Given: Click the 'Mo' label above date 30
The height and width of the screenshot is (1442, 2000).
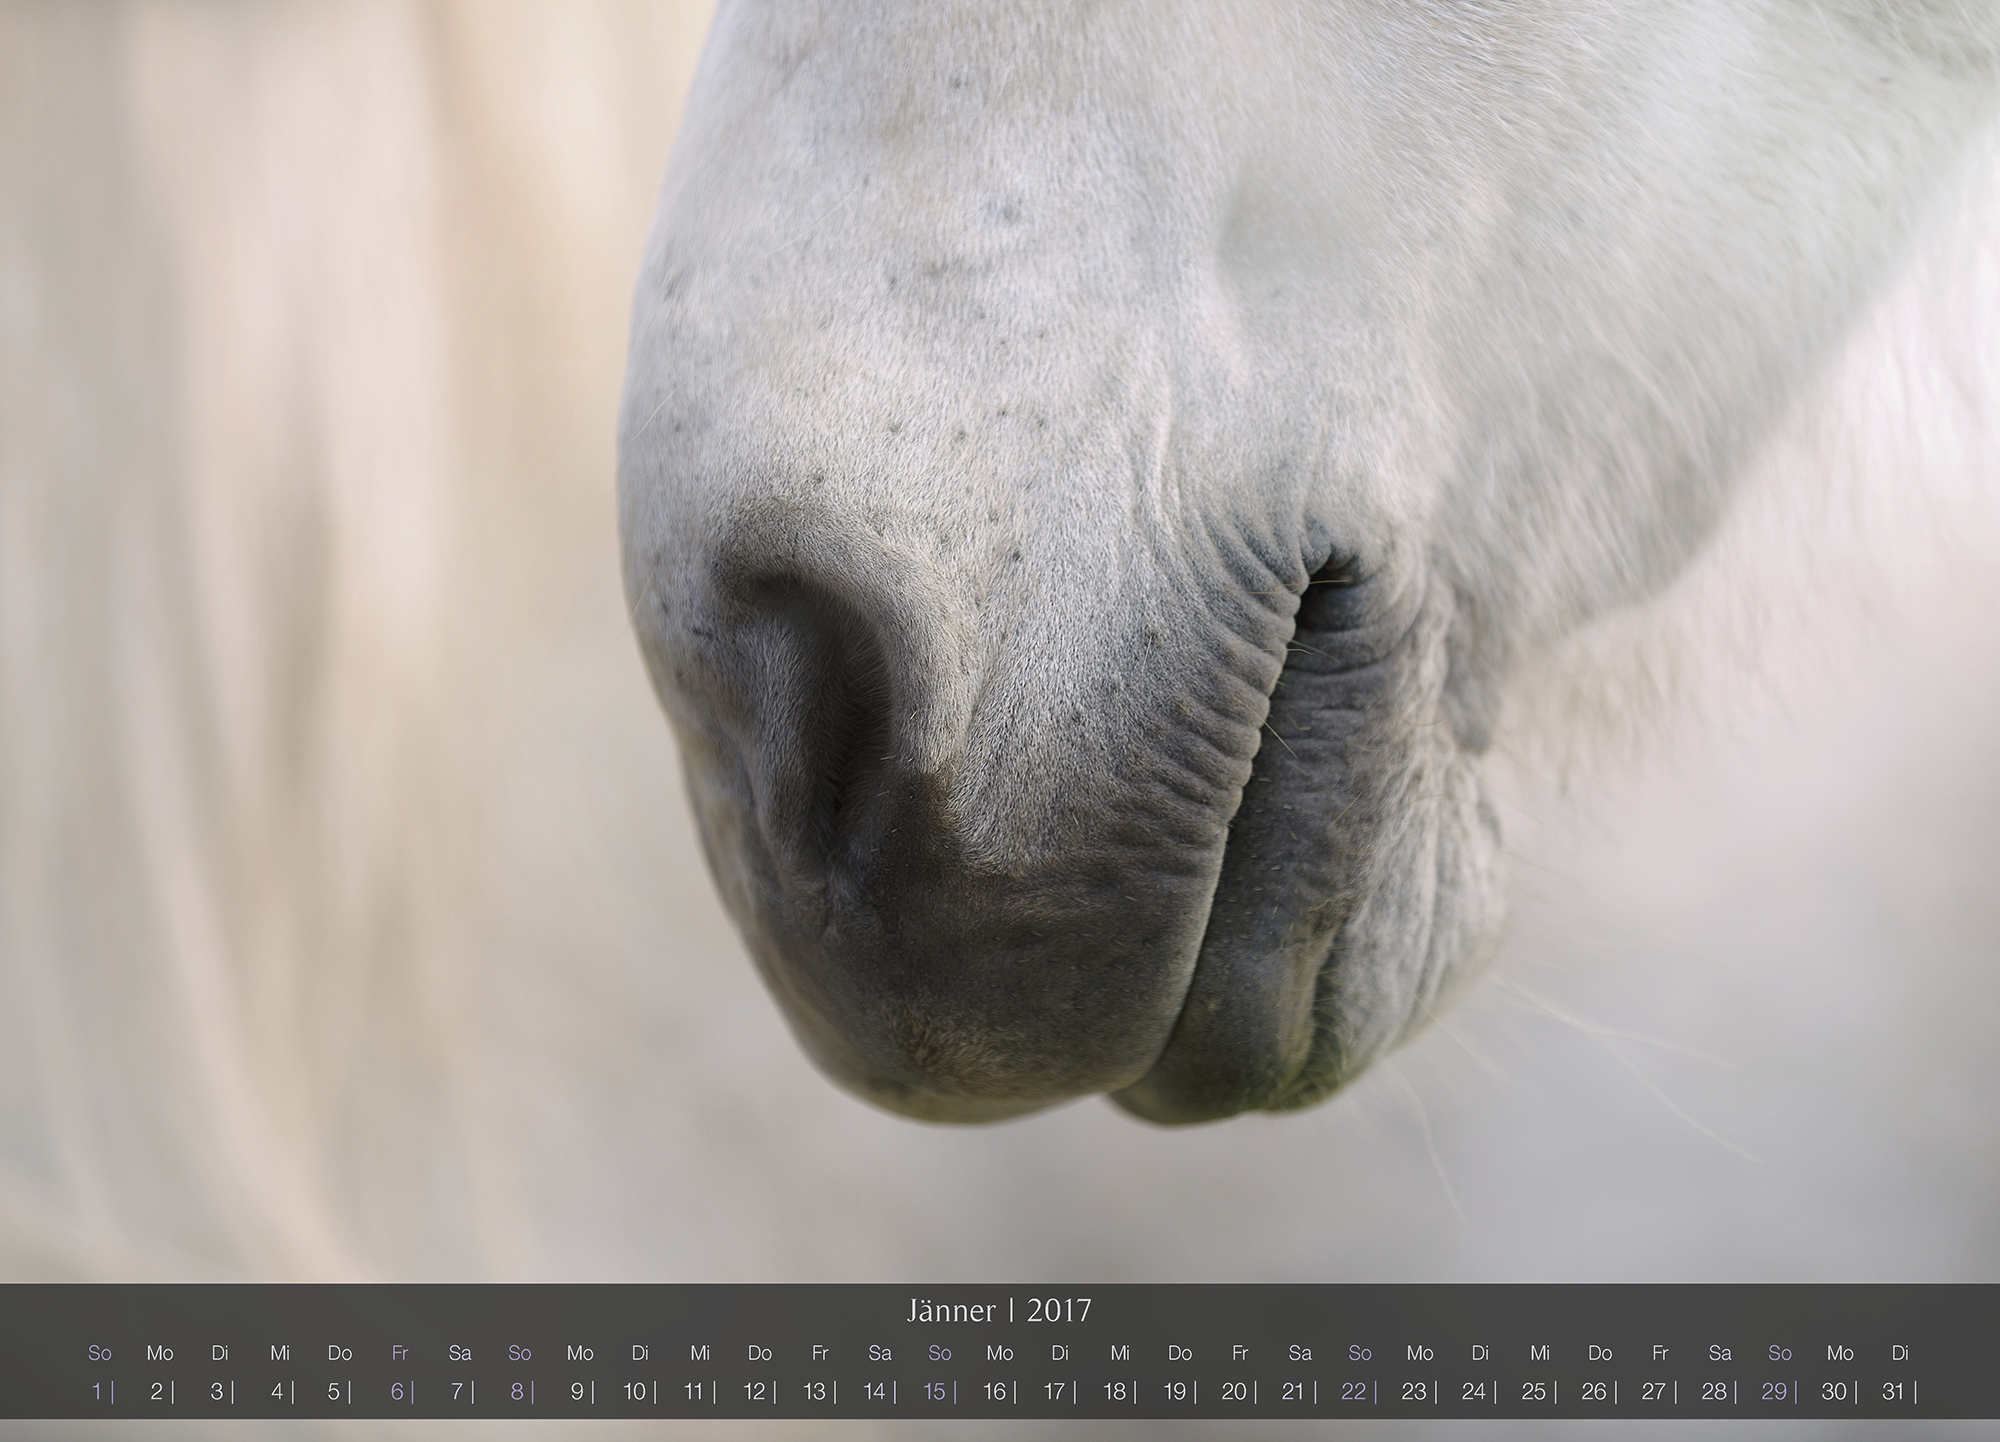Looking at the screenshot, I should (1840, 1353).
